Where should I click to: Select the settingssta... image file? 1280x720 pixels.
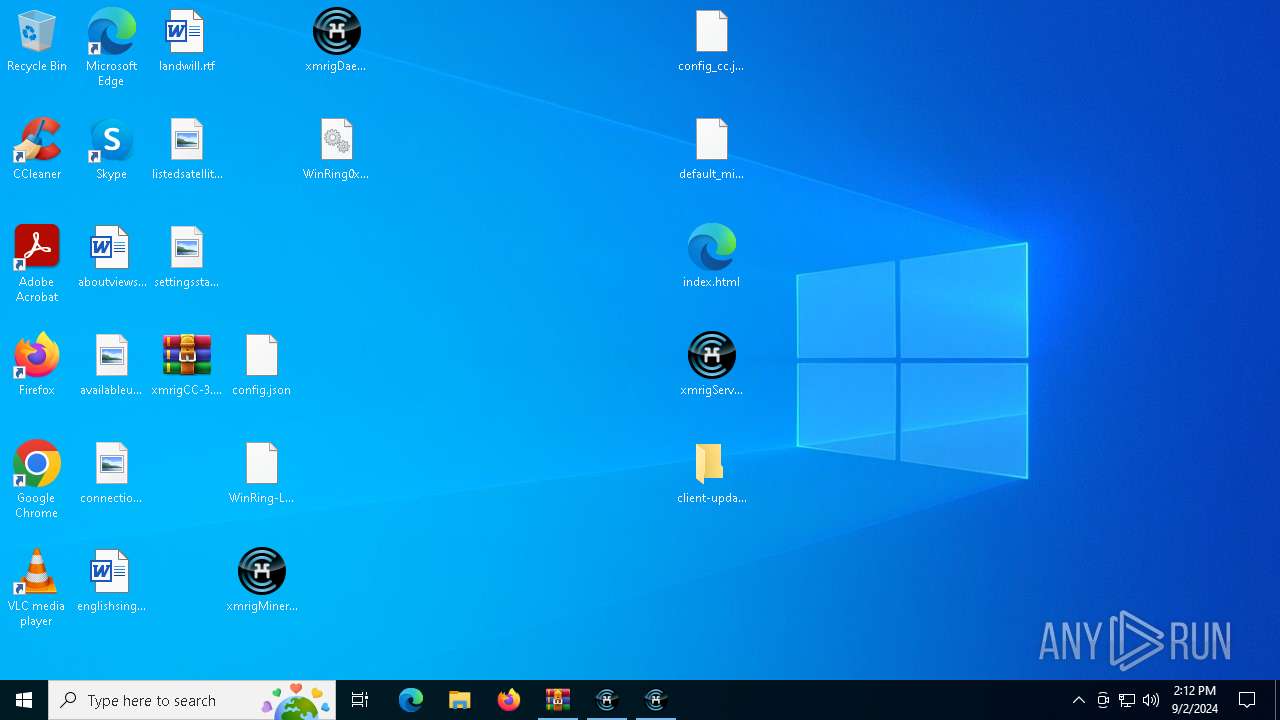tap(186, 258)
